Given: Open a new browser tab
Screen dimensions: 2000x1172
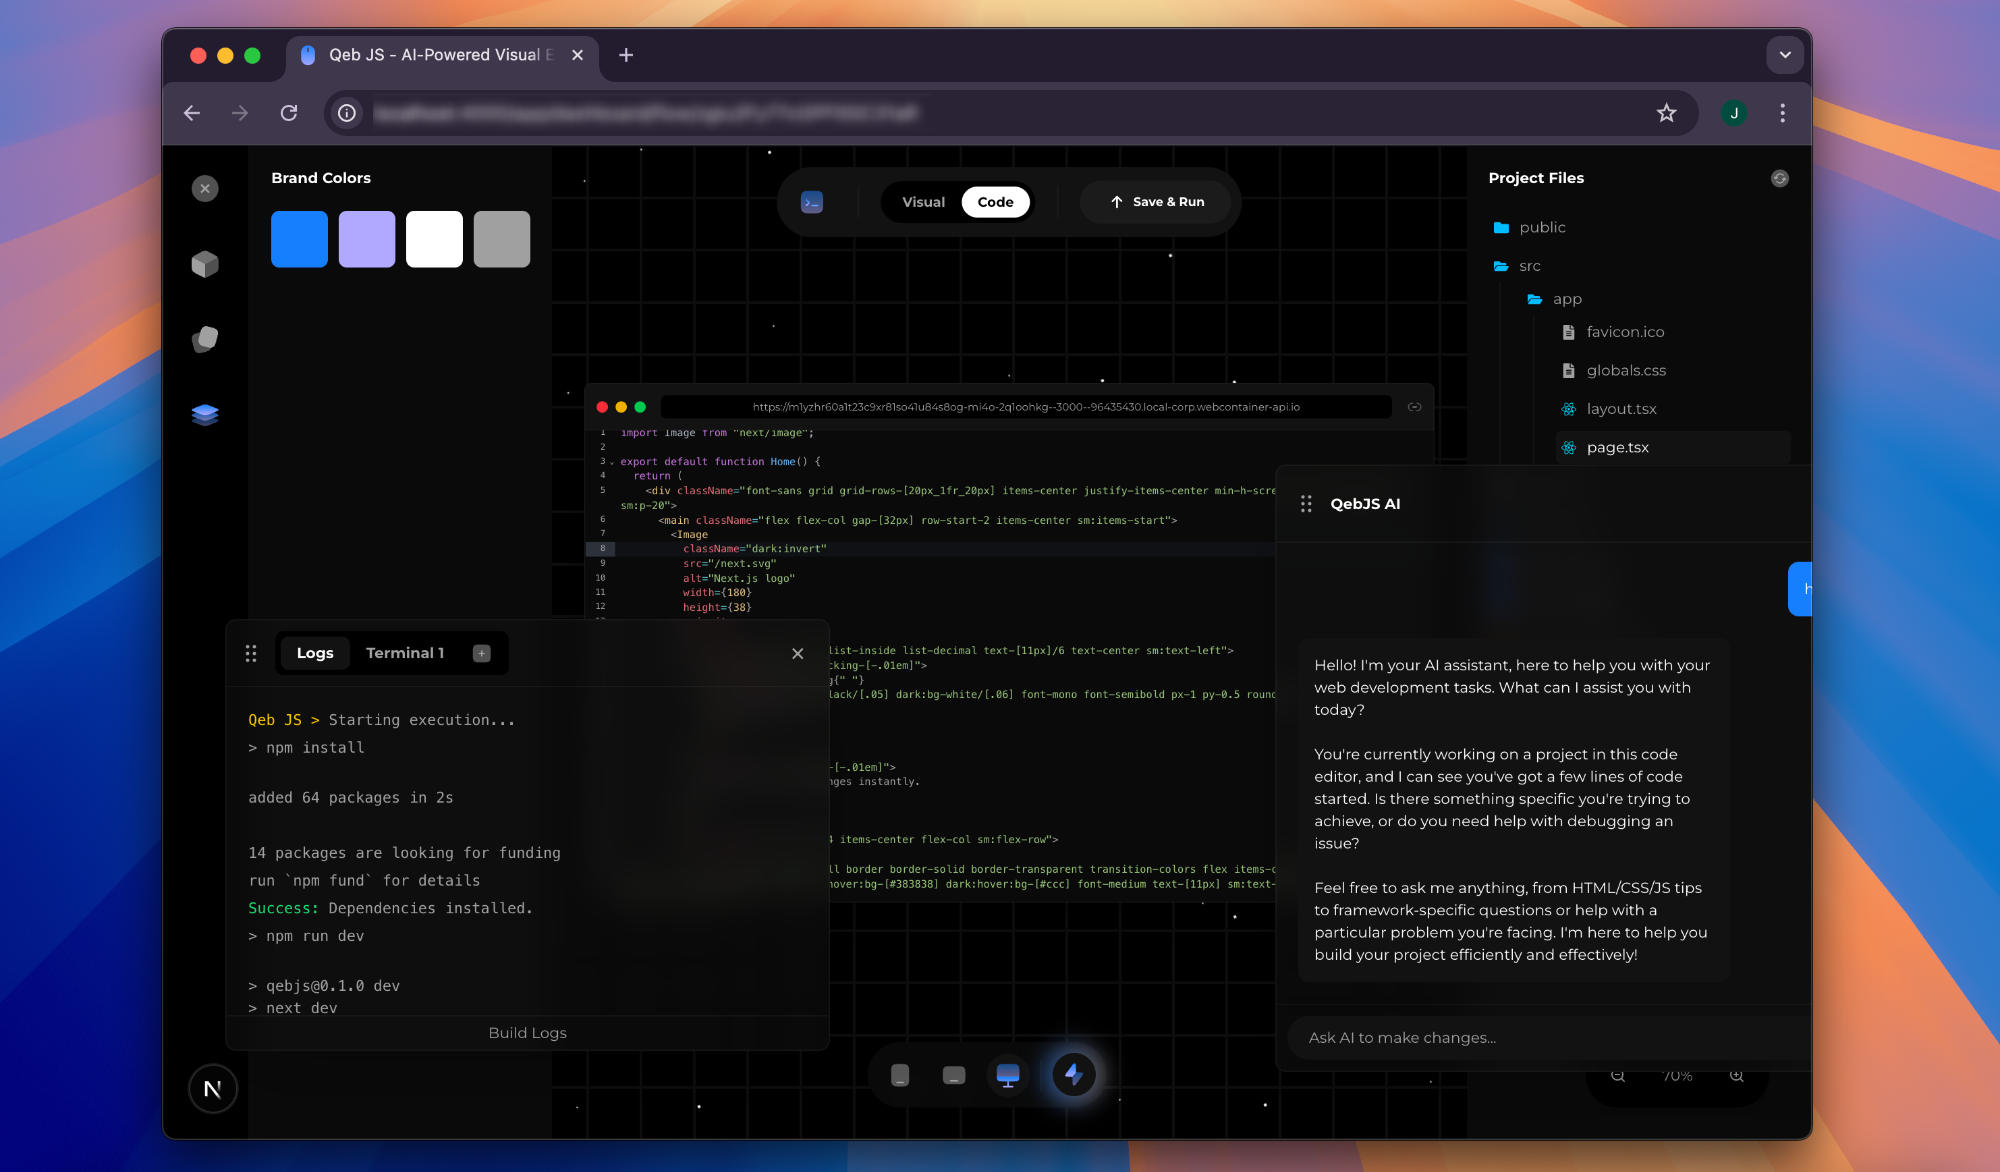Looking at the screenshot, I should click(626, 55).
